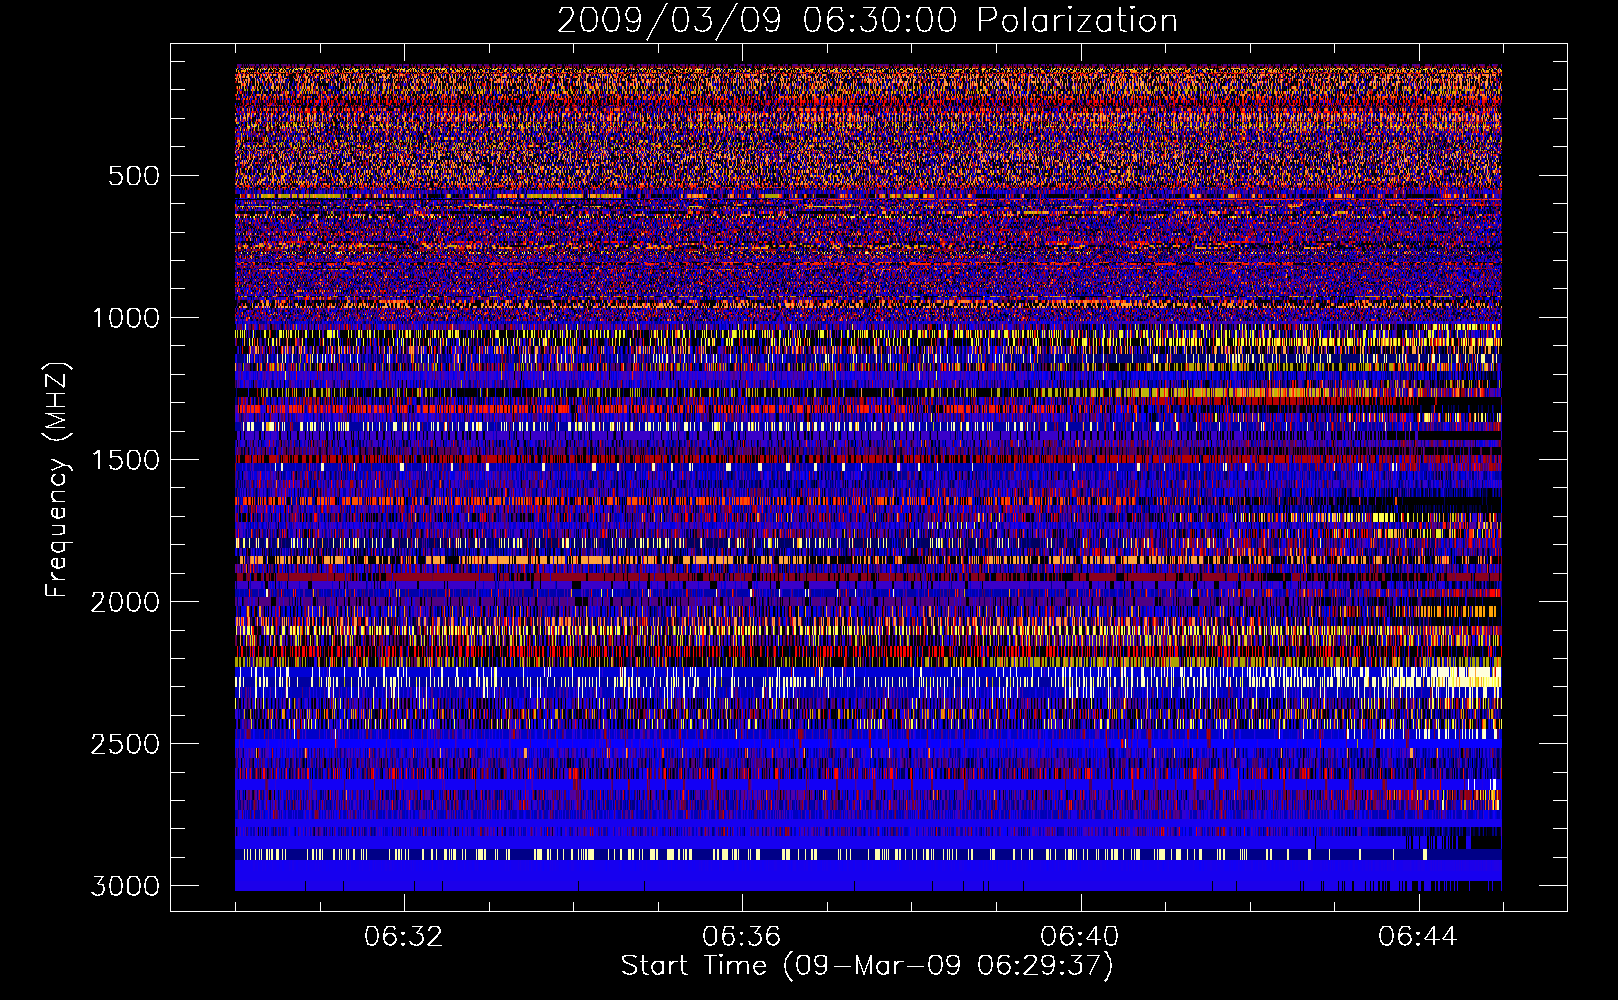1618x1000 pixels.
Task: Select the 1500 frequency axis label
Action: click(125, 460)
